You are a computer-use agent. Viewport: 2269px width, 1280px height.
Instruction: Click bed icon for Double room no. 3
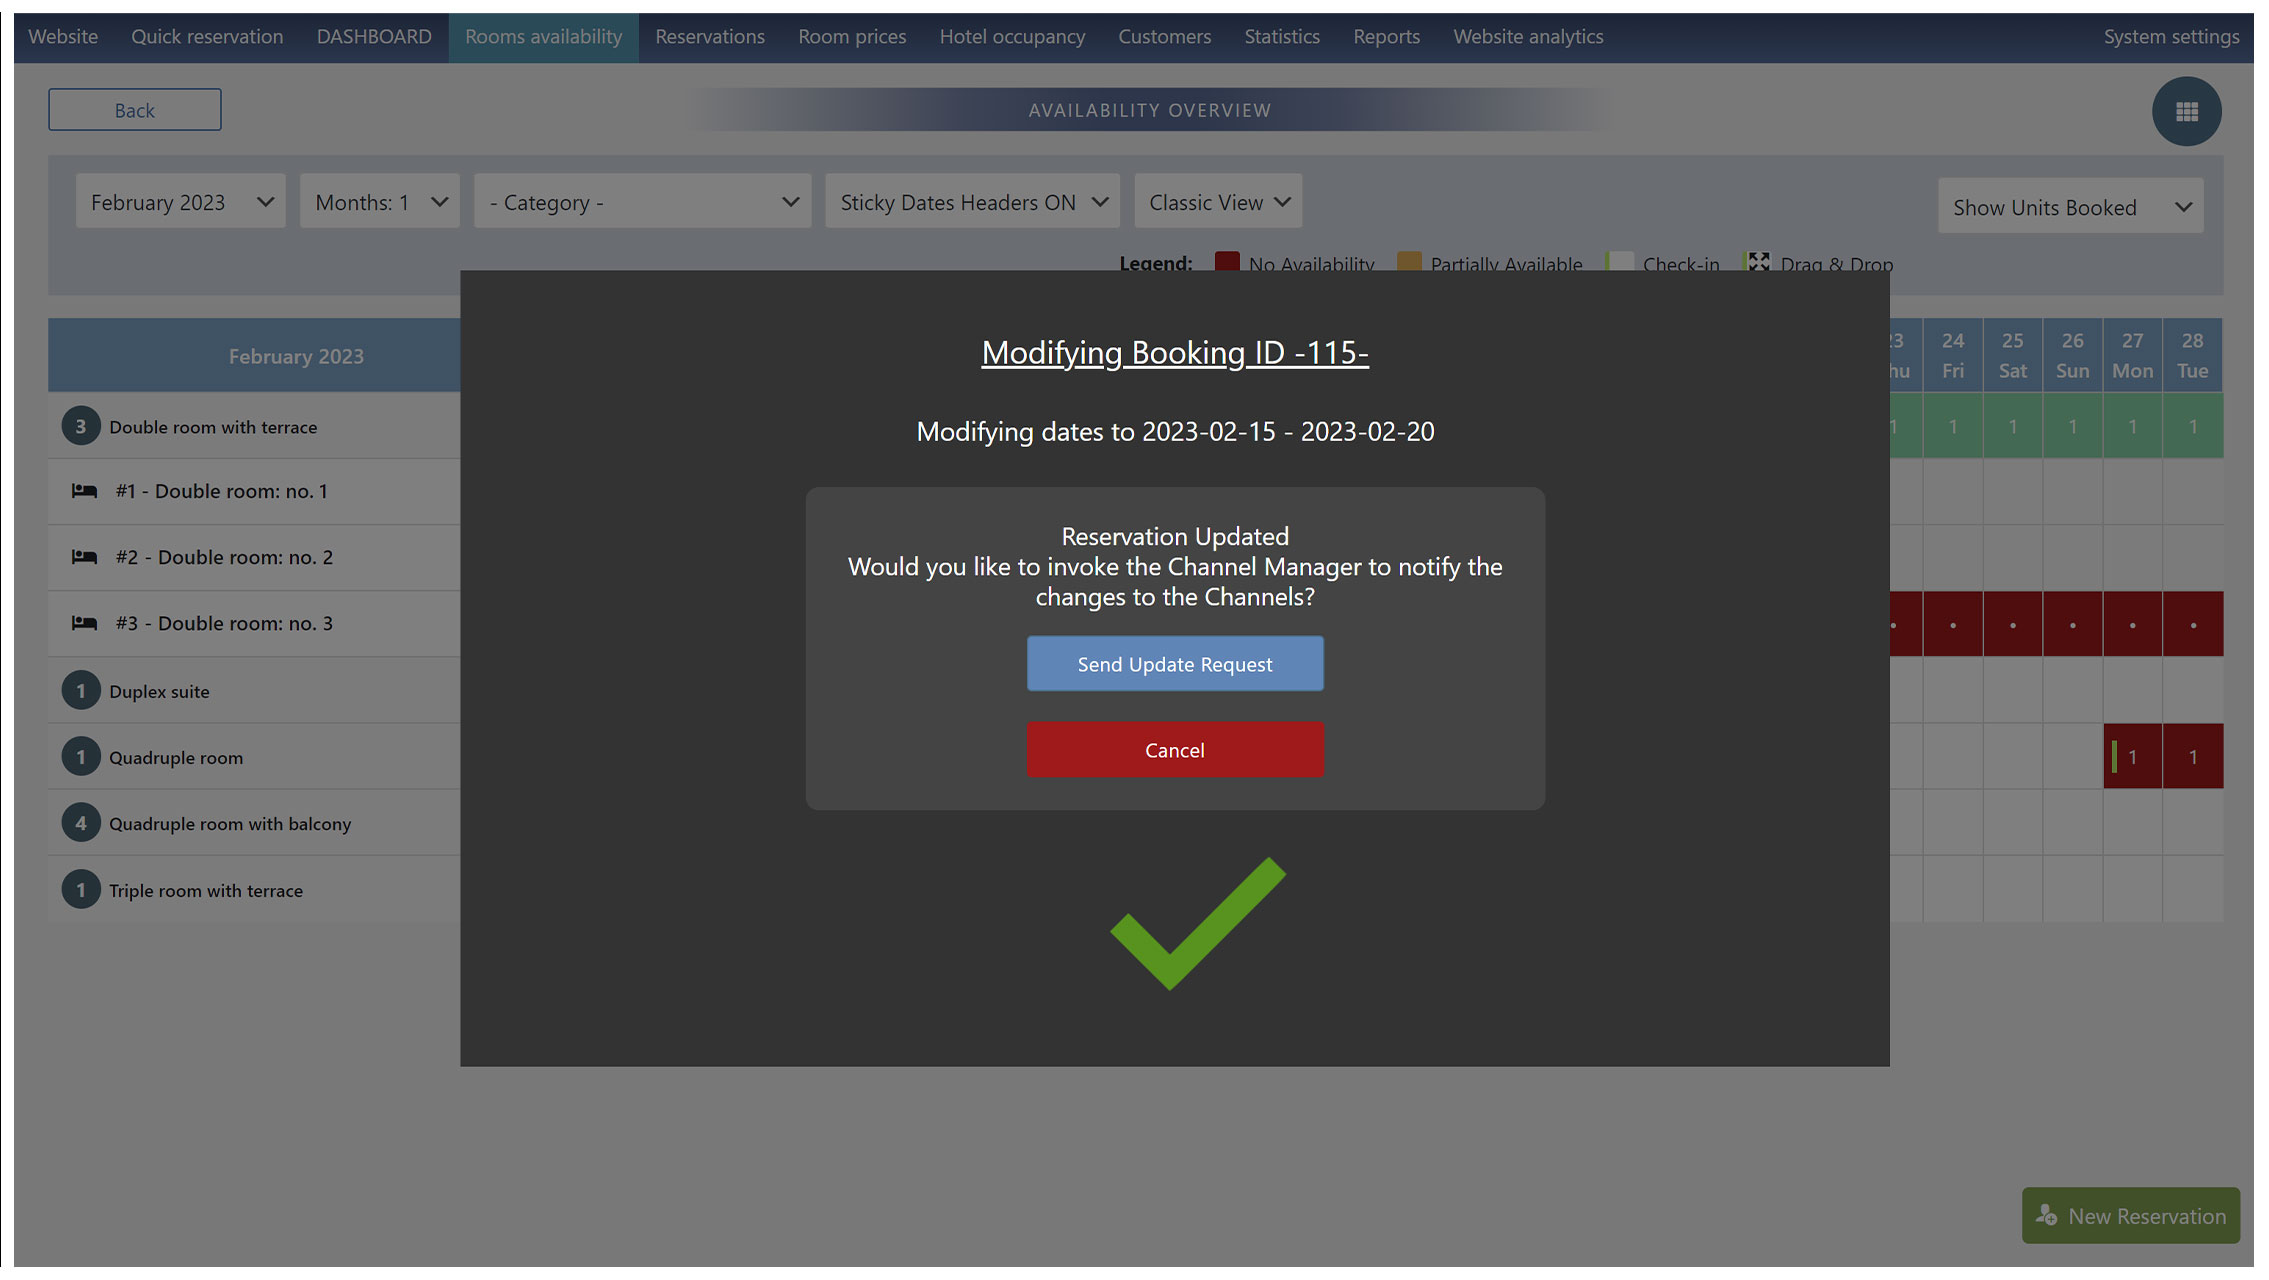(84, 623)
